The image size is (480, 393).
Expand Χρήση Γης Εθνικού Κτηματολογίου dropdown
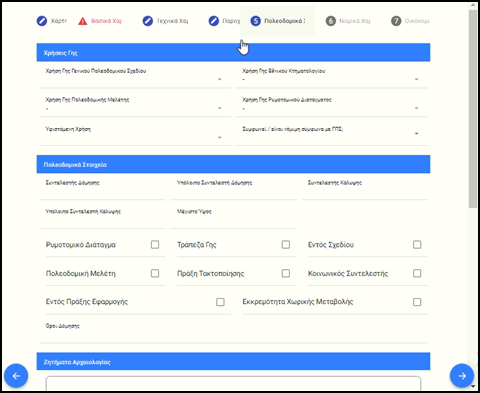(x=331, y=76)
